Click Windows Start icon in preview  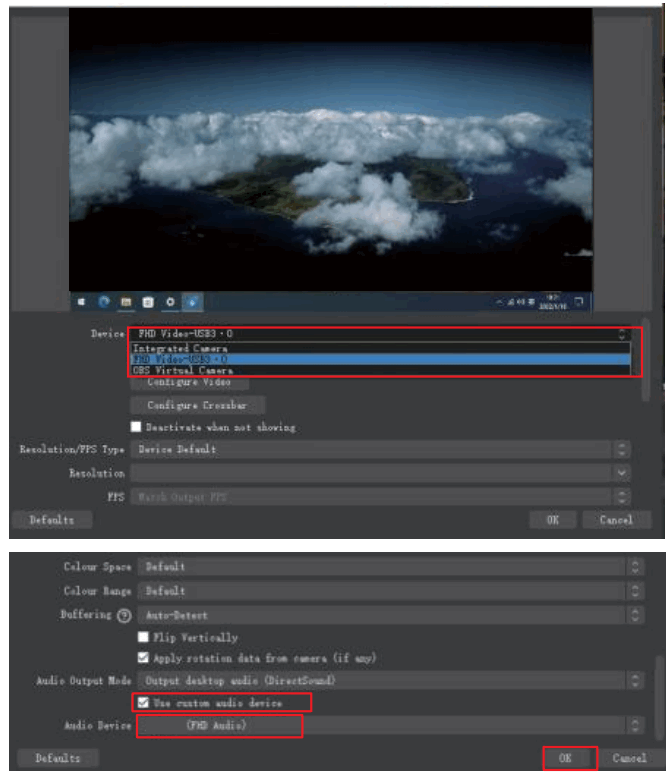tap(81, 302)
